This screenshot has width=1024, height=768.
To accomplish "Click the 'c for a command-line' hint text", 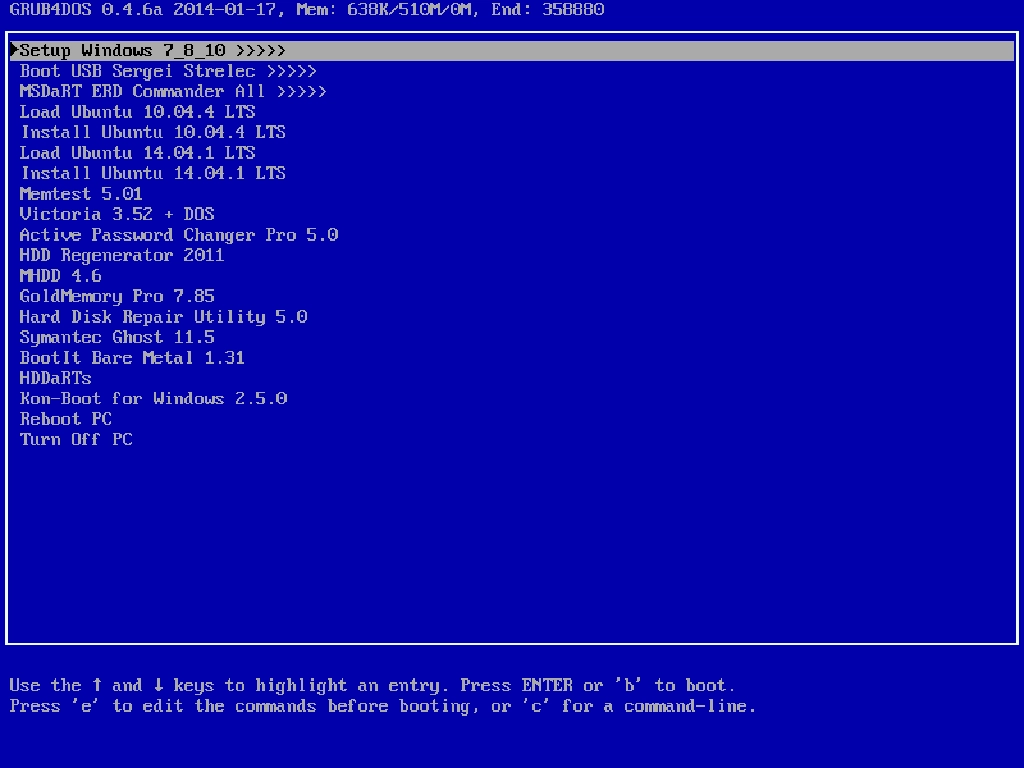I will (639, 706).
